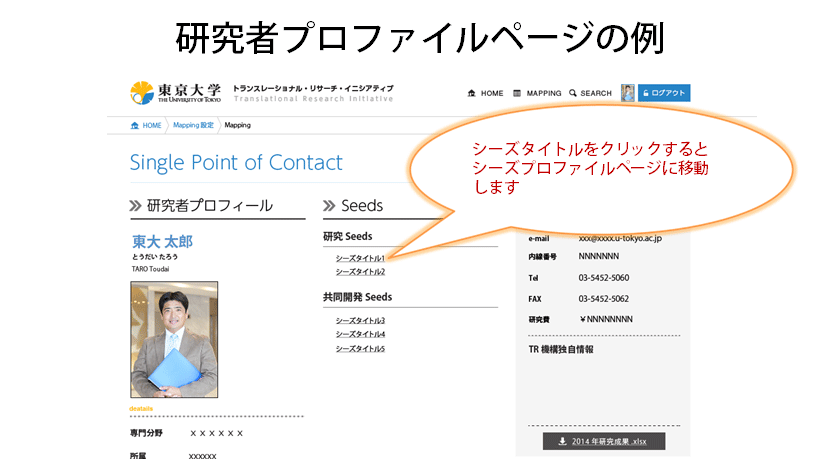Select シーズタイトル3 under 共同開発 Seeds
This screenshot has width=836, height=468.
point(360,320)
